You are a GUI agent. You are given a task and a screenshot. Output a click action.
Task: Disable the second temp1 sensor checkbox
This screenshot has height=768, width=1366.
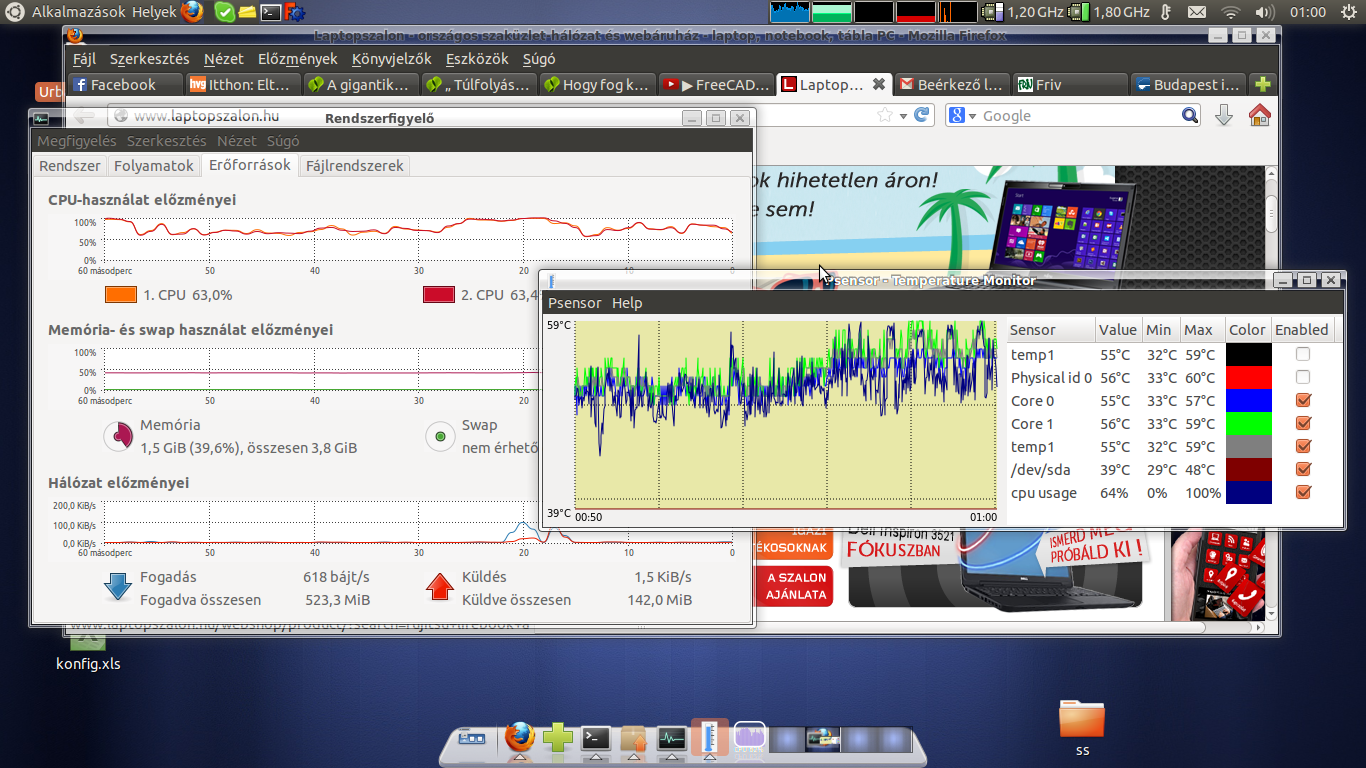tap(1303, 446)
